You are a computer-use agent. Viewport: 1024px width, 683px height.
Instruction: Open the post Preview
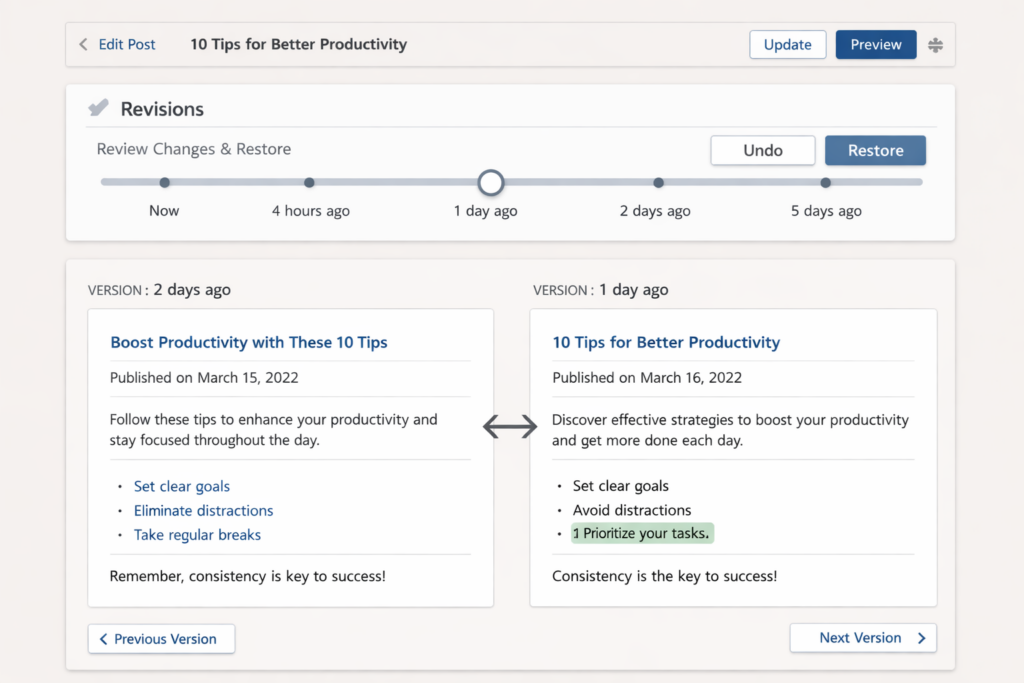(875, 44)
